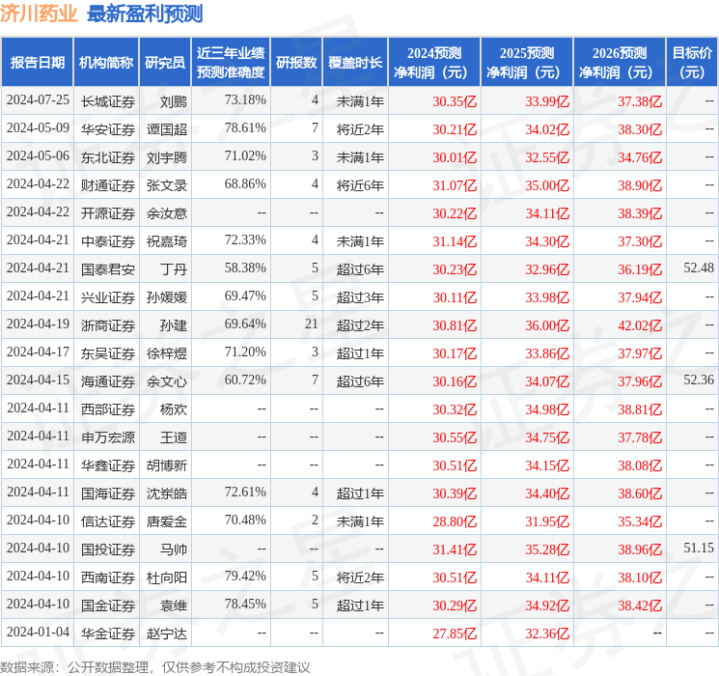Click 开源证券 institution name
The image size is (719, 676).
(x=108, y=213)
